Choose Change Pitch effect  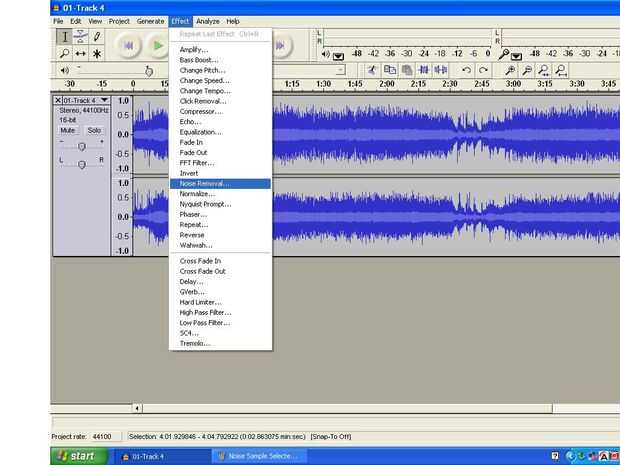pyautogui.click(x=220, y=70)
